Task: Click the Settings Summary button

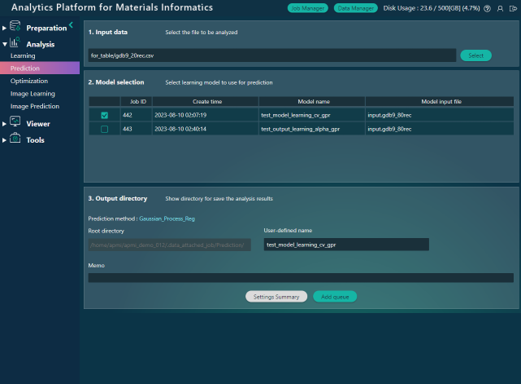Action: [276, 297]
